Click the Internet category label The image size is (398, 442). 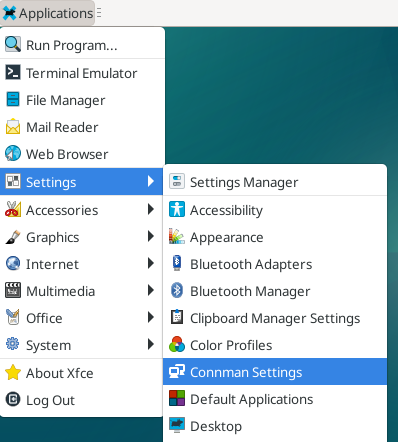point(52,264)
